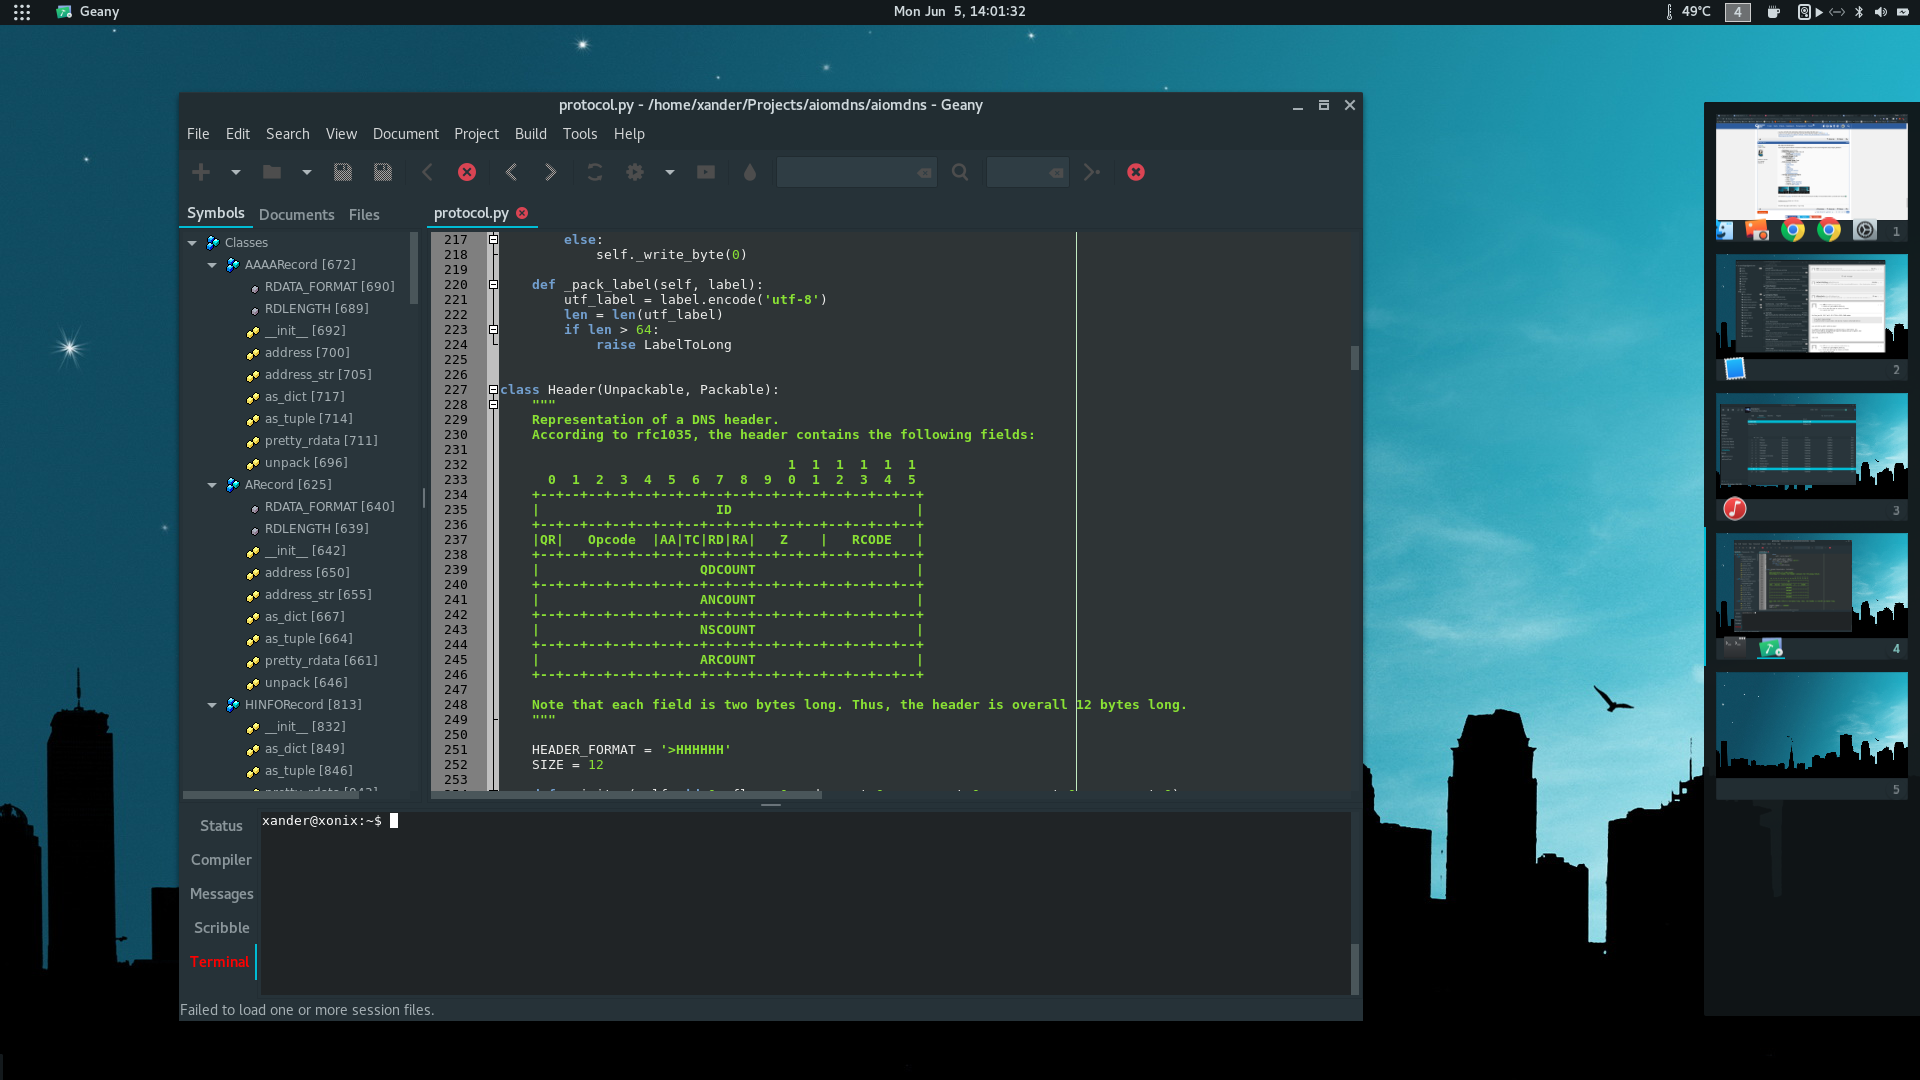Toggle the fold marker at line 220

(x=493, y=285)
